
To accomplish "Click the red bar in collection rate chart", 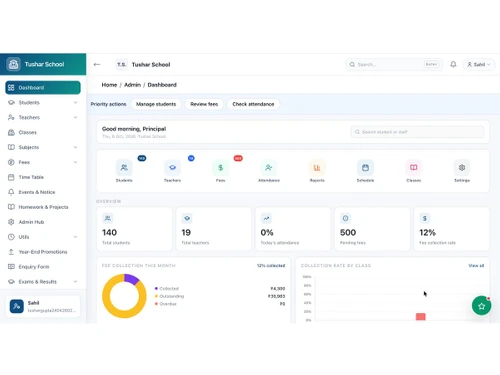I will (421, 317).
